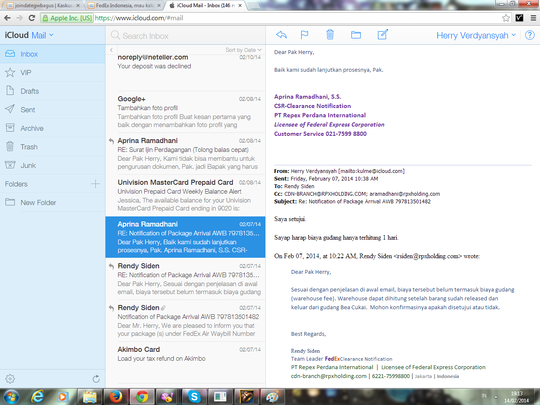Viewport: 540px width, 405px height.
Task: Open the VIP mailbox
Action: click(53, 73)
